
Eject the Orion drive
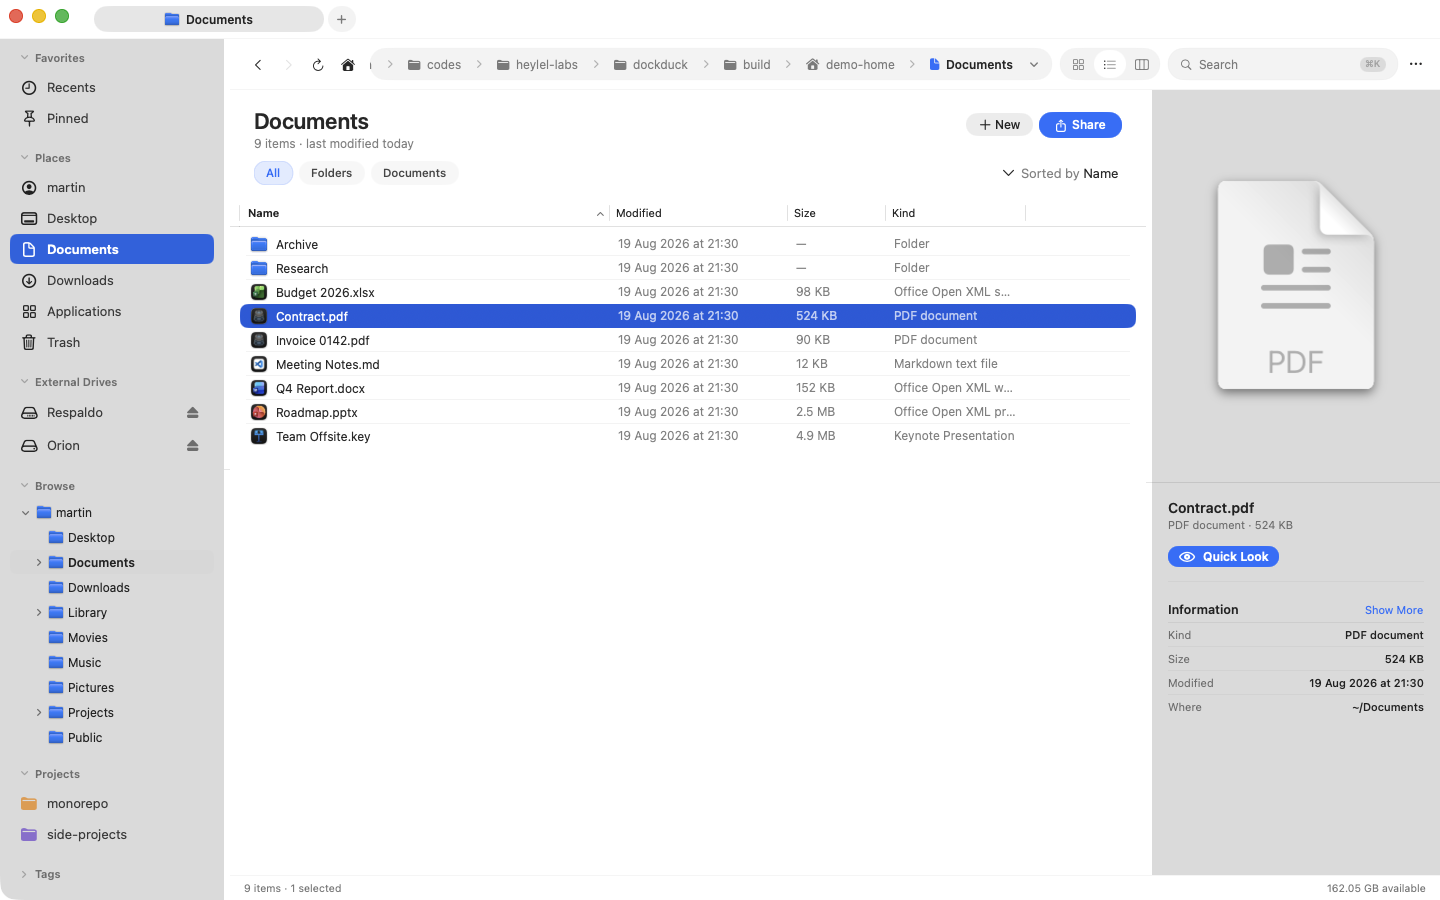click(x=193, y=446)
